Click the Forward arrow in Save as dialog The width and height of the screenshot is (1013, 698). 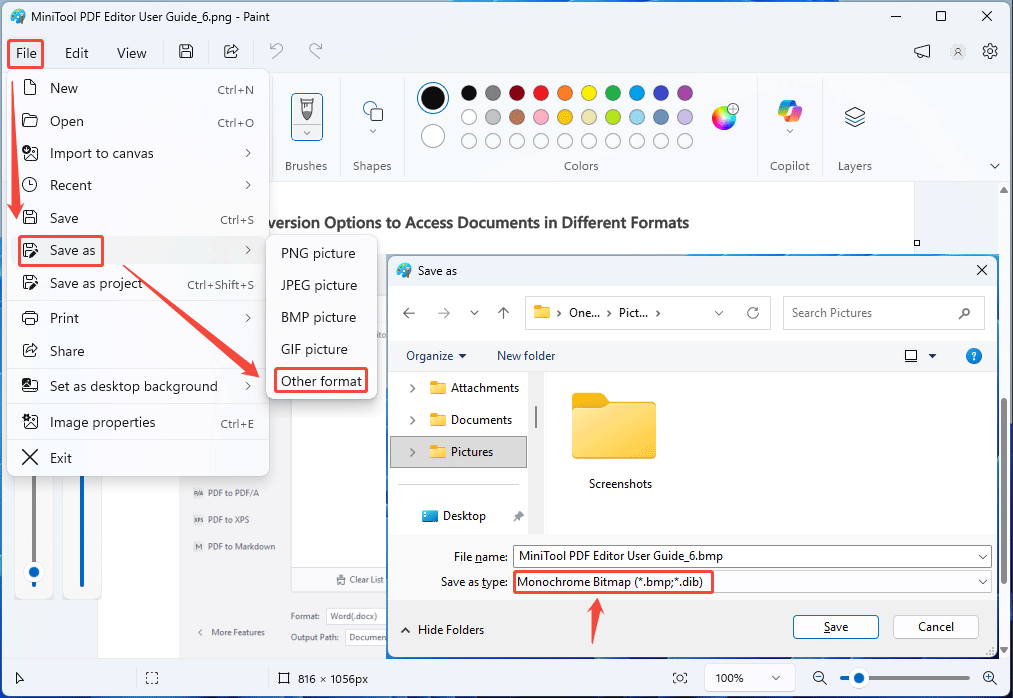tap(444, 313)
